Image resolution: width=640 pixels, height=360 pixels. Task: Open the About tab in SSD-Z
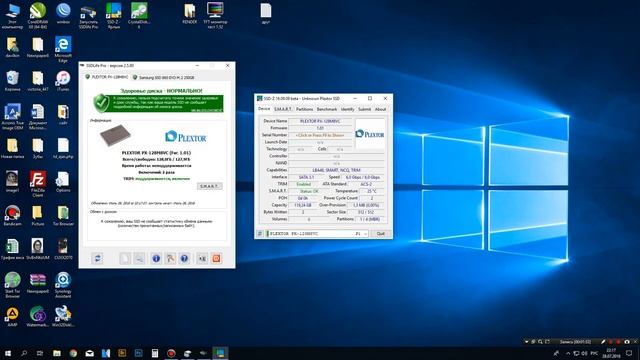coord(380,109)
